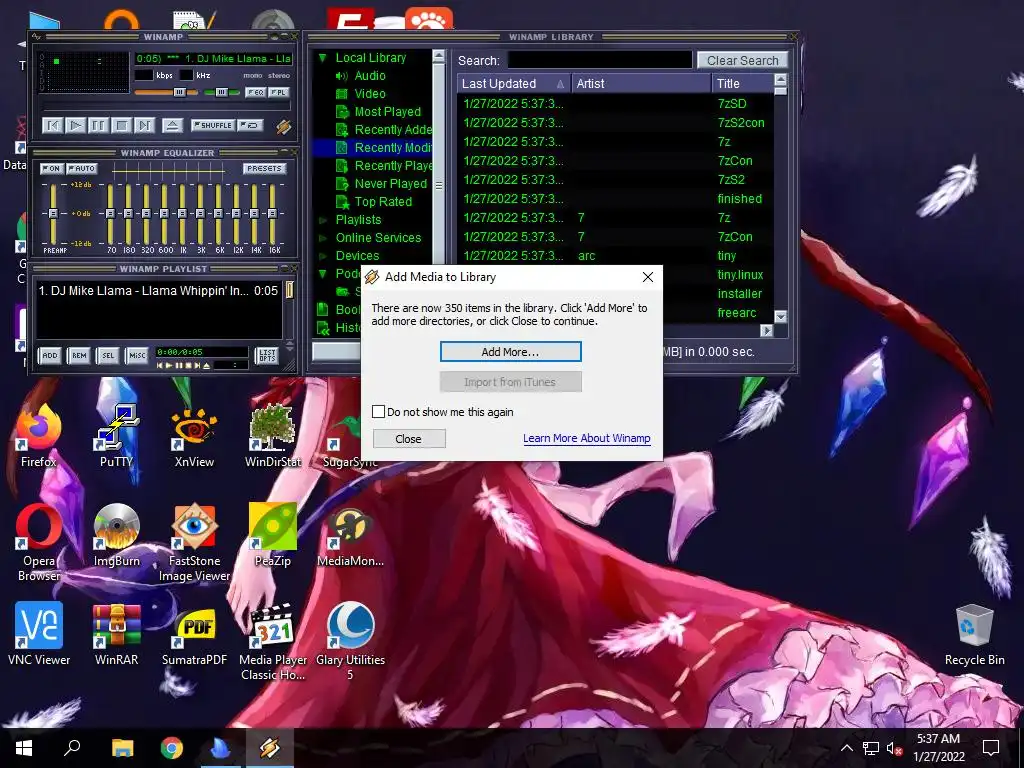Open the PeaZip desktop shortcut
Image resolution: width=1024 pixels, height=768 pixels.
click(272, 536)
